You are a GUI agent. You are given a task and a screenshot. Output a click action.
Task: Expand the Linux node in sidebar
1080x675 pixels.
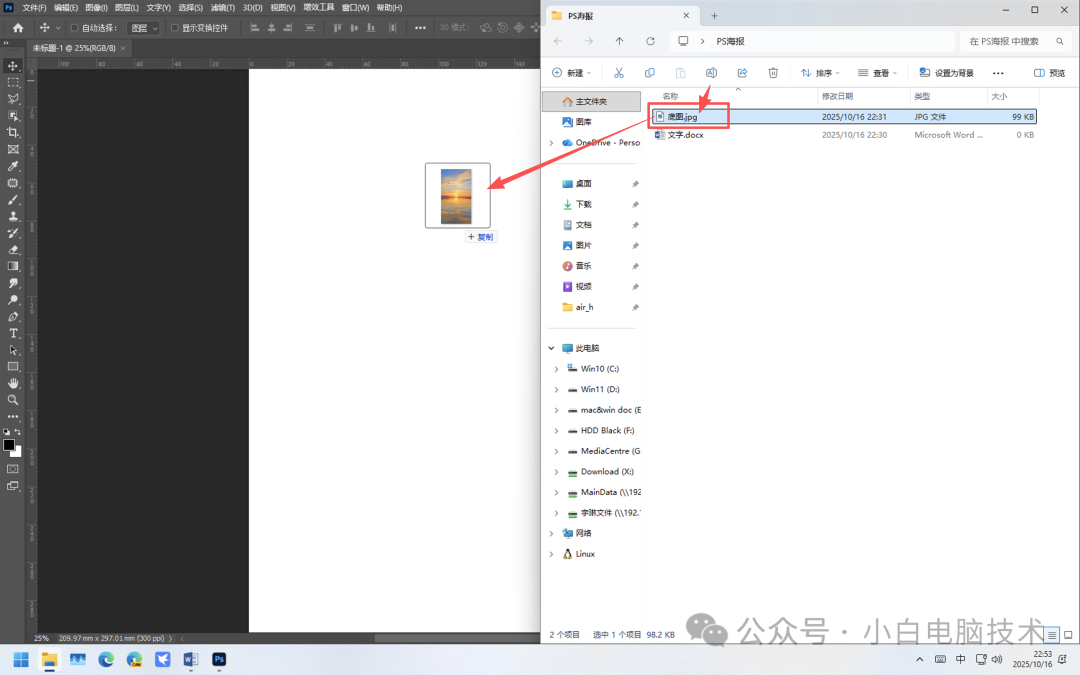pyautogui.click(x=551, y=554)
